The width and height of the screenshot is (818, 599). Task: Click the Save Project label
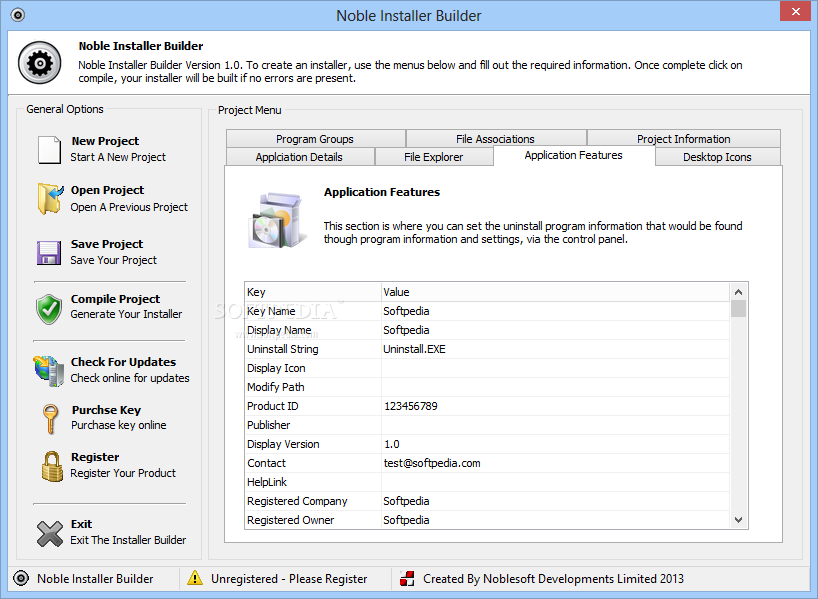(107, 244)
